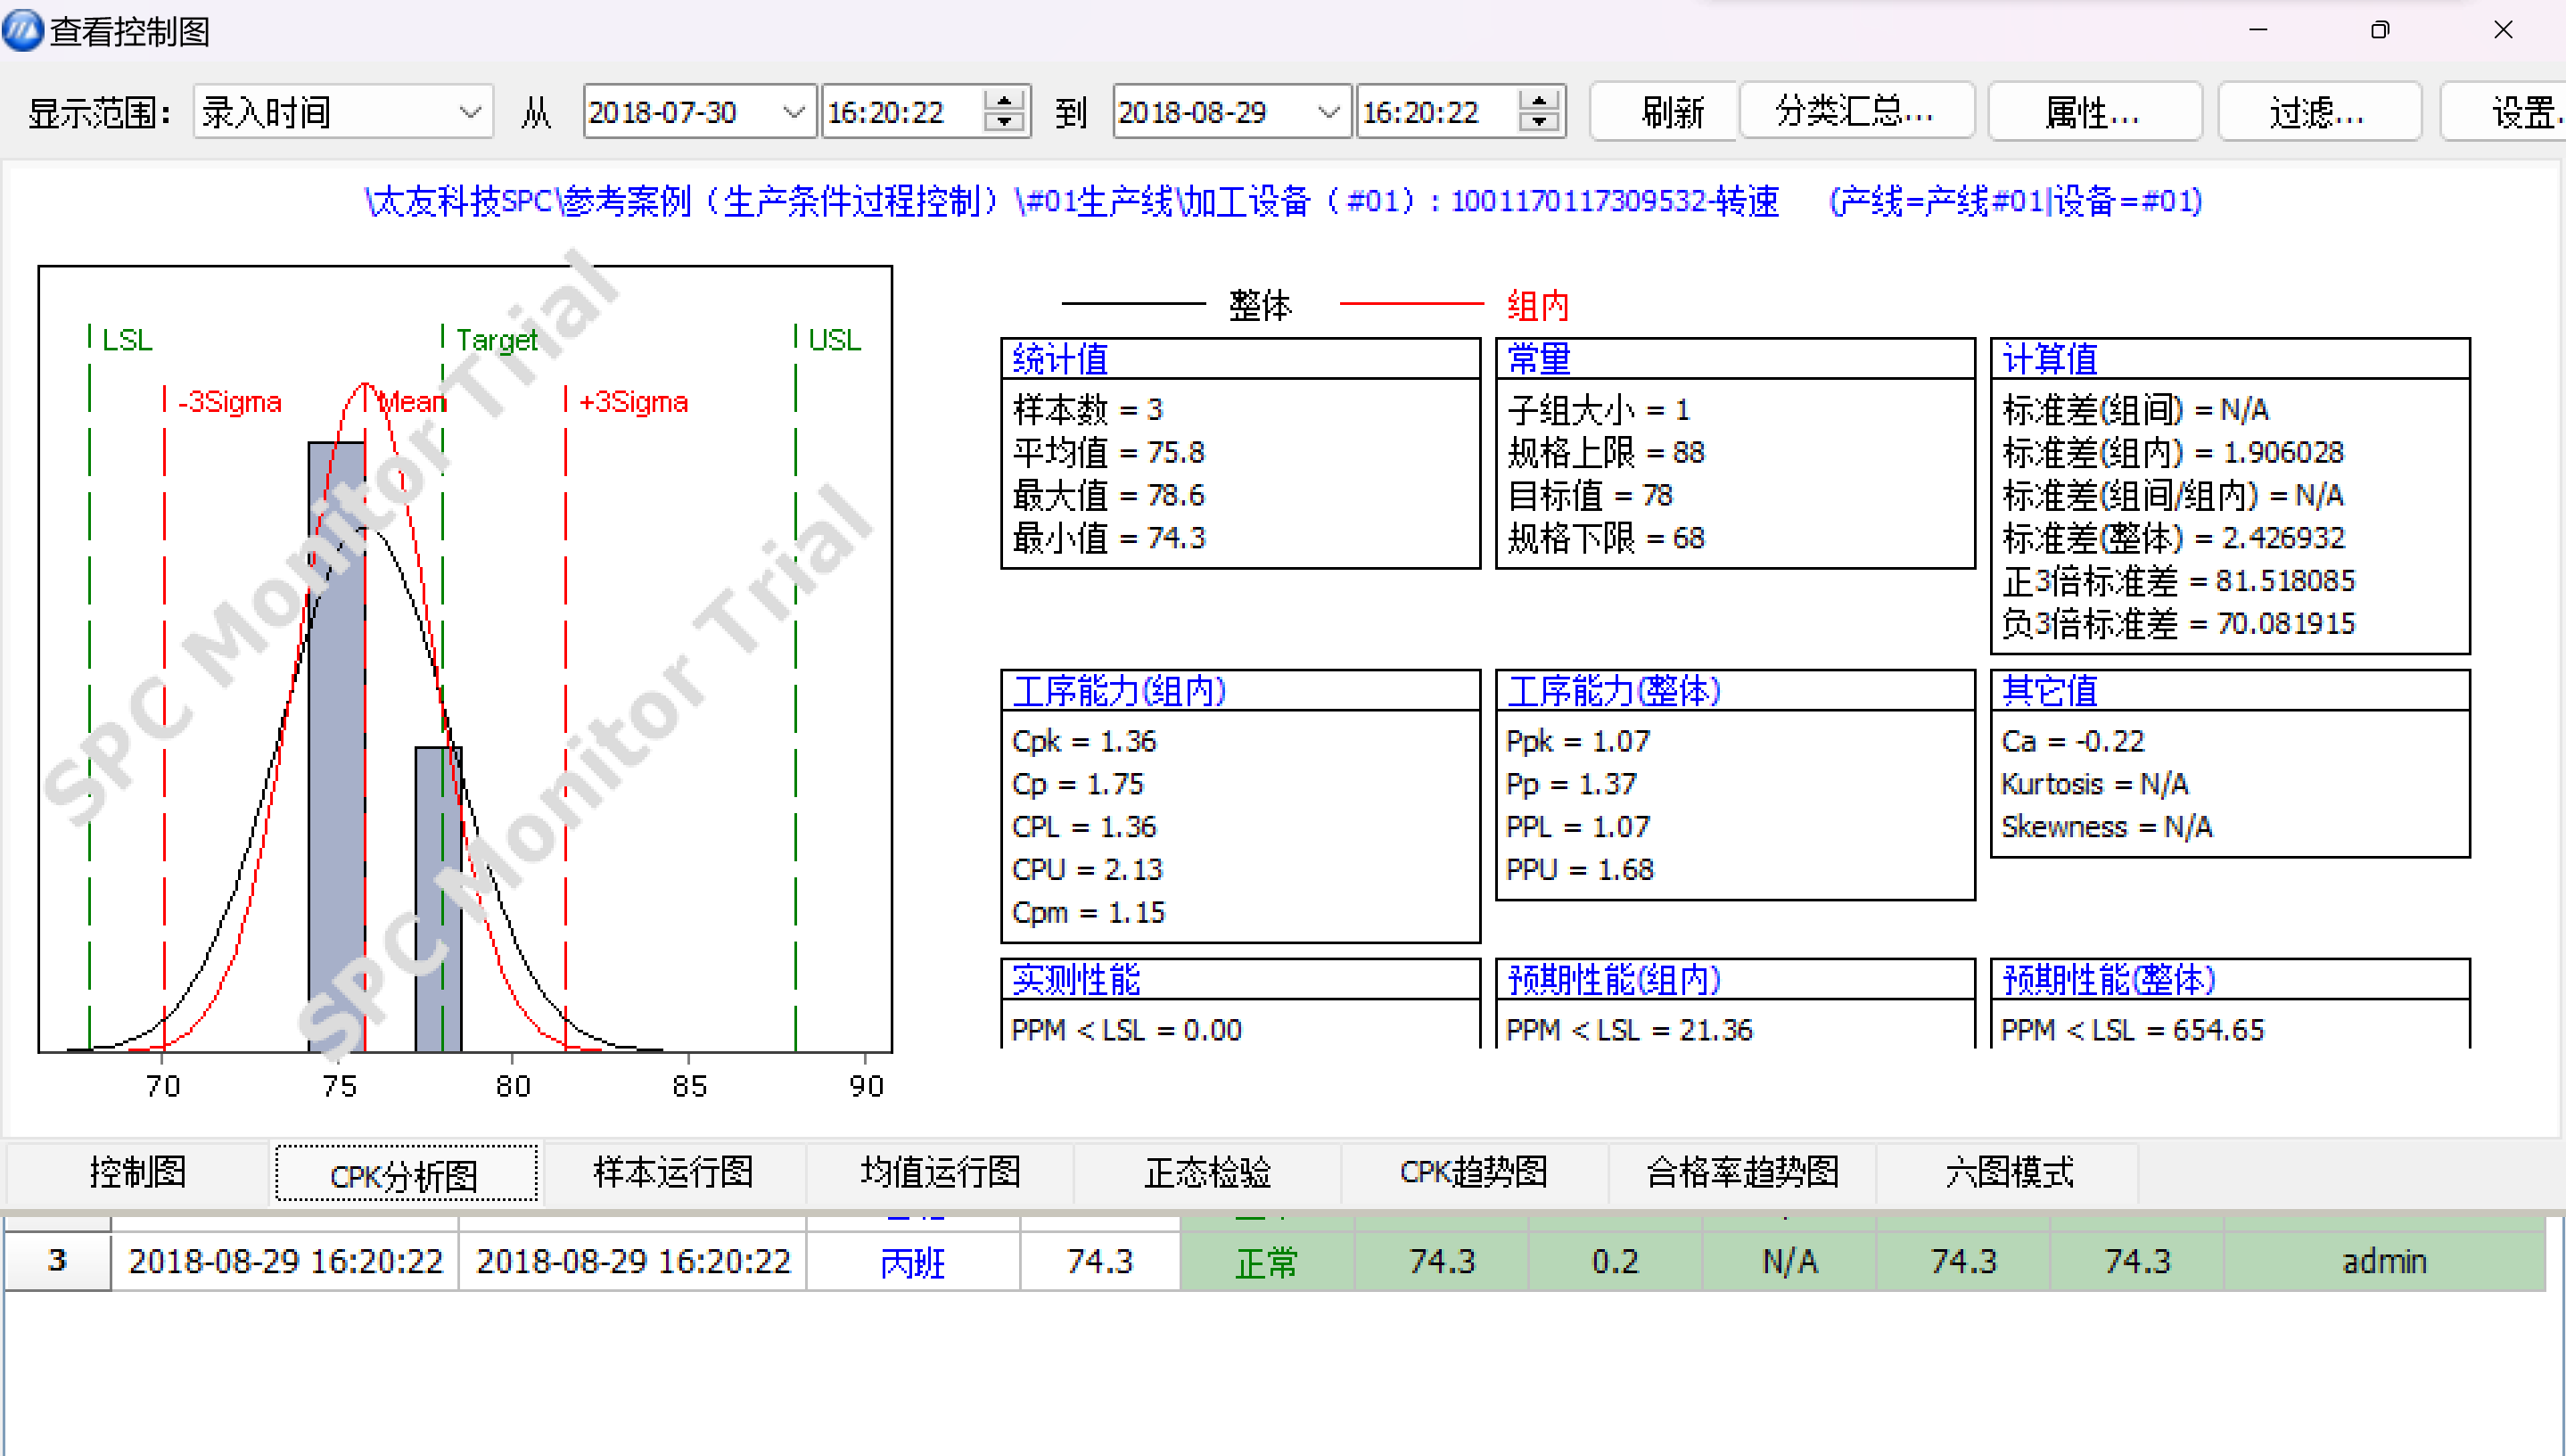Screen dimensions: 2566x1456
Task: Show the 合格率趋势图 tab
Action: tap(1742, 1172)
